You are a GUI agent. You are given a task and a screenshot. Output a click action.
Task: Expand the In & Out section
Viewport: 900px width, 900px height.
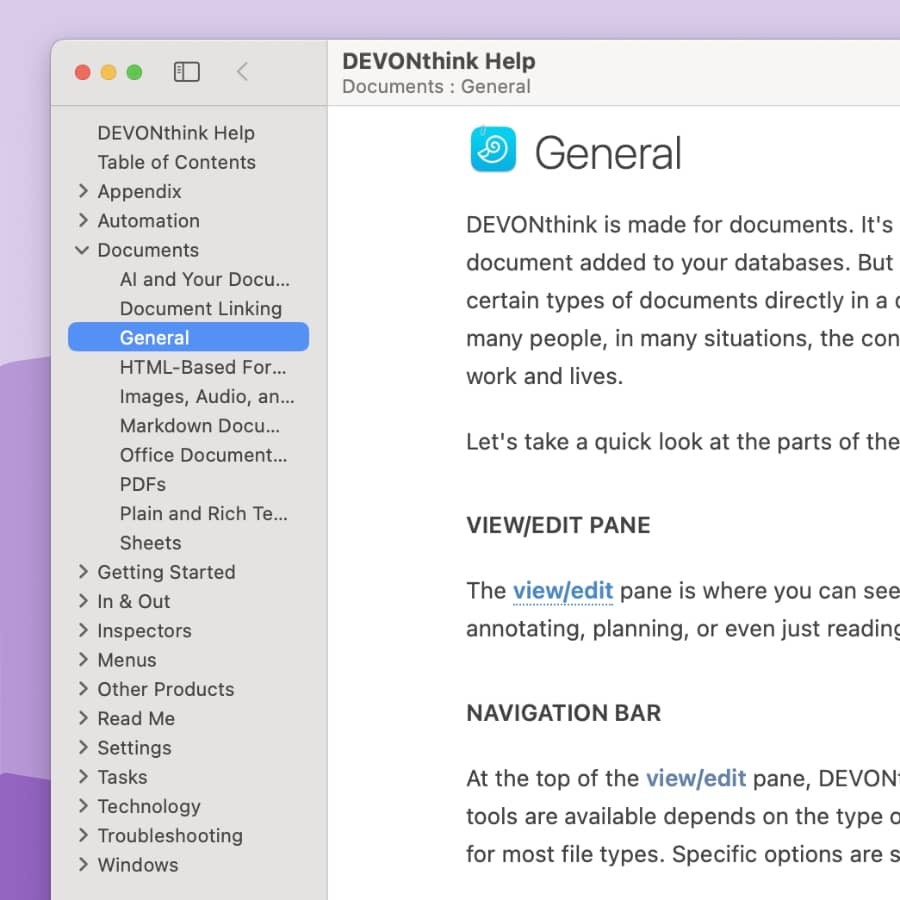tap(83, 601)
